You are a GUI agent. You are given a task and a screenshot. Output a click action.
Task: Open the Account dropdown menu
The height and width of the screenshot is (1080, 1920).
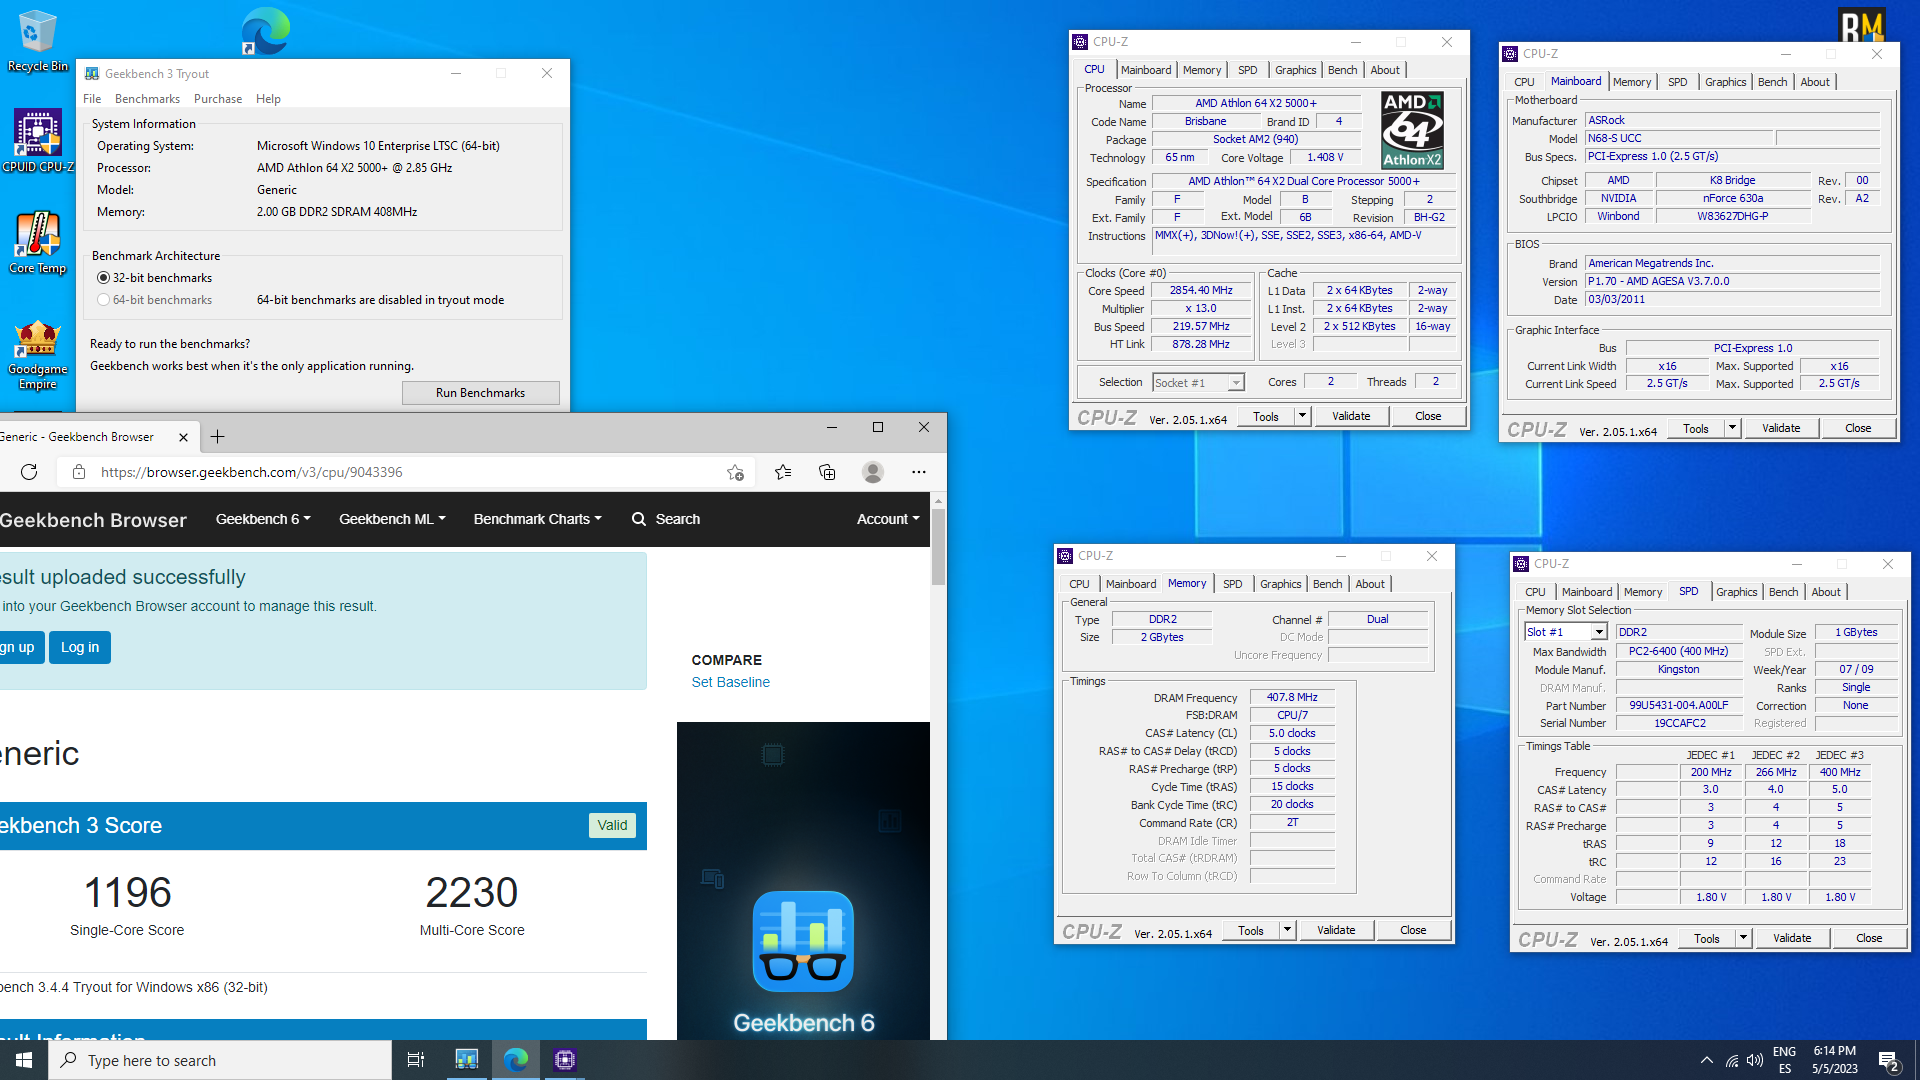[888, 519]
